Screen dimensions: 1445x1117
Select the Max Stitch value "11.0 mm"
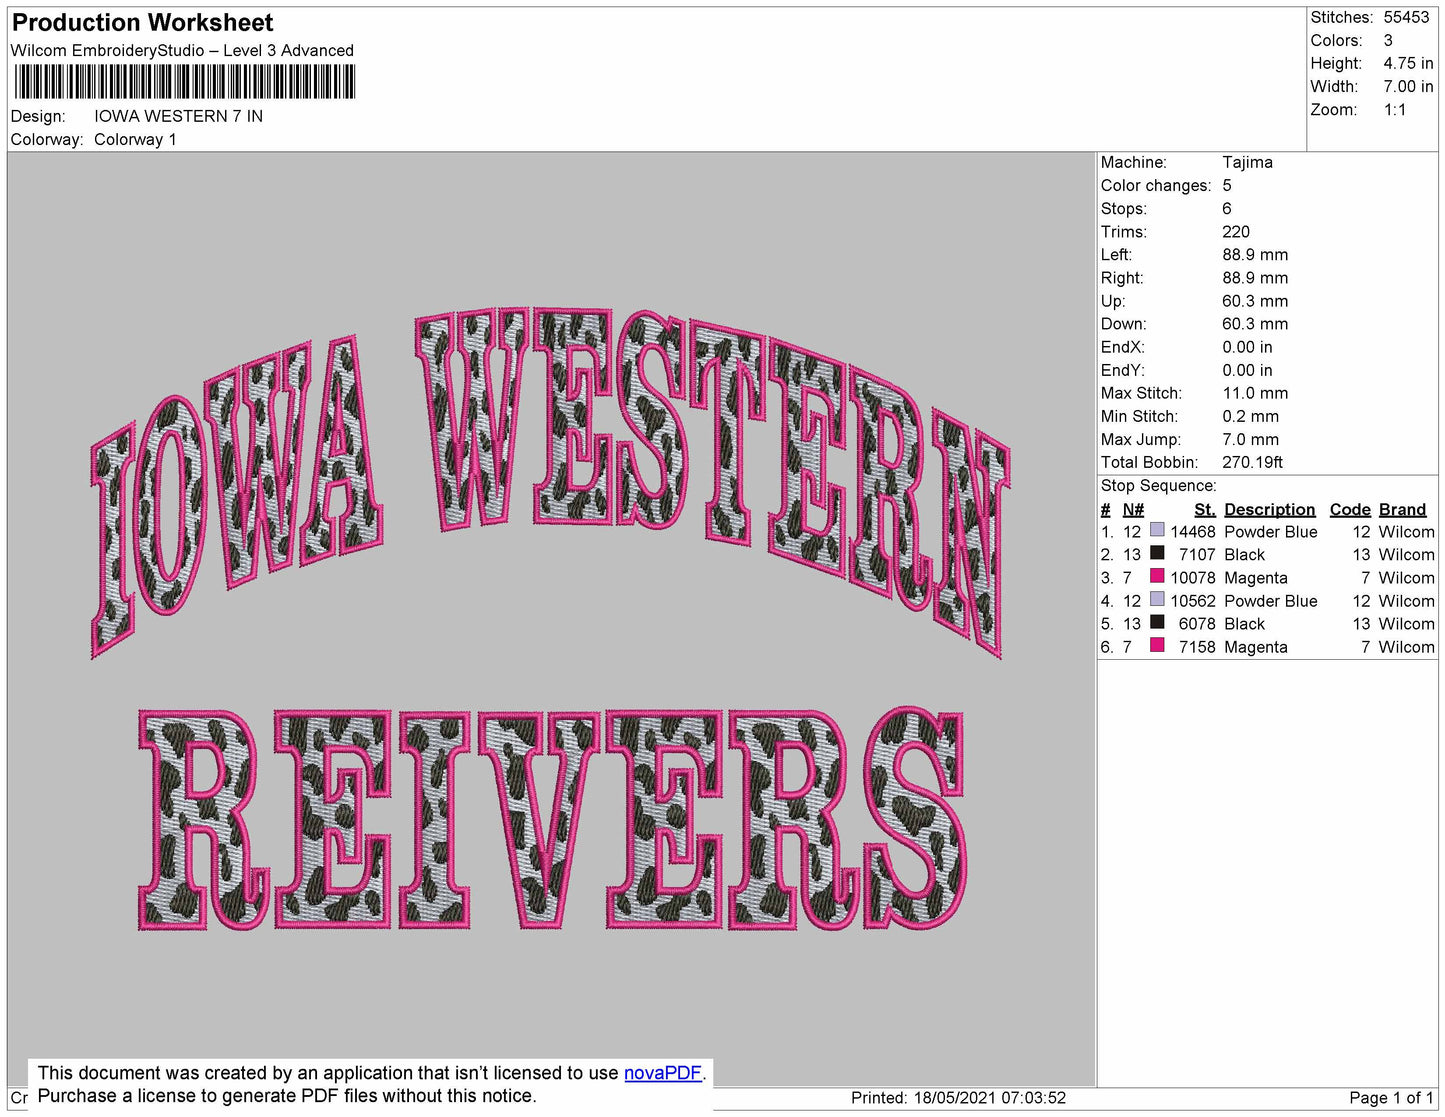coord(1255,393)
